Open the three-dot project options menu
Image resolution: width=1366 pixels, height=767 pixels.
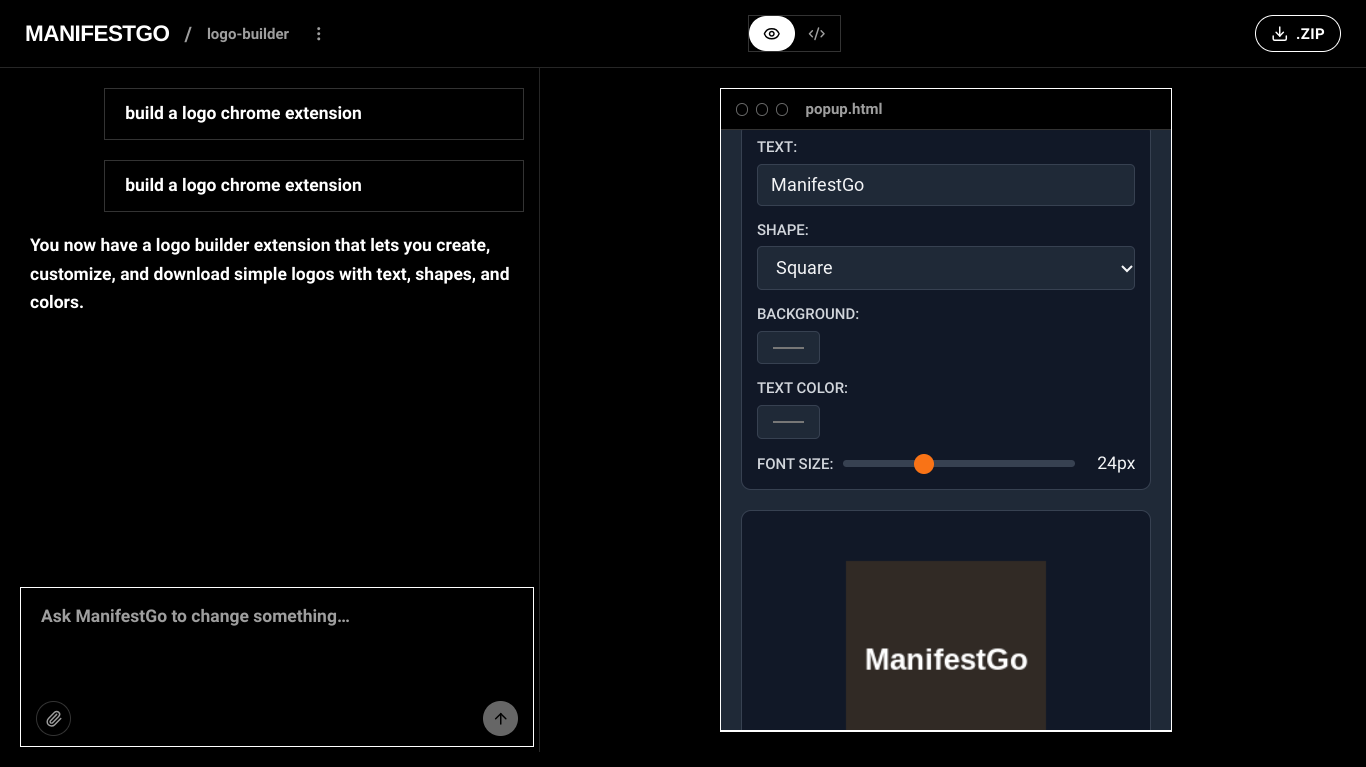319,34
